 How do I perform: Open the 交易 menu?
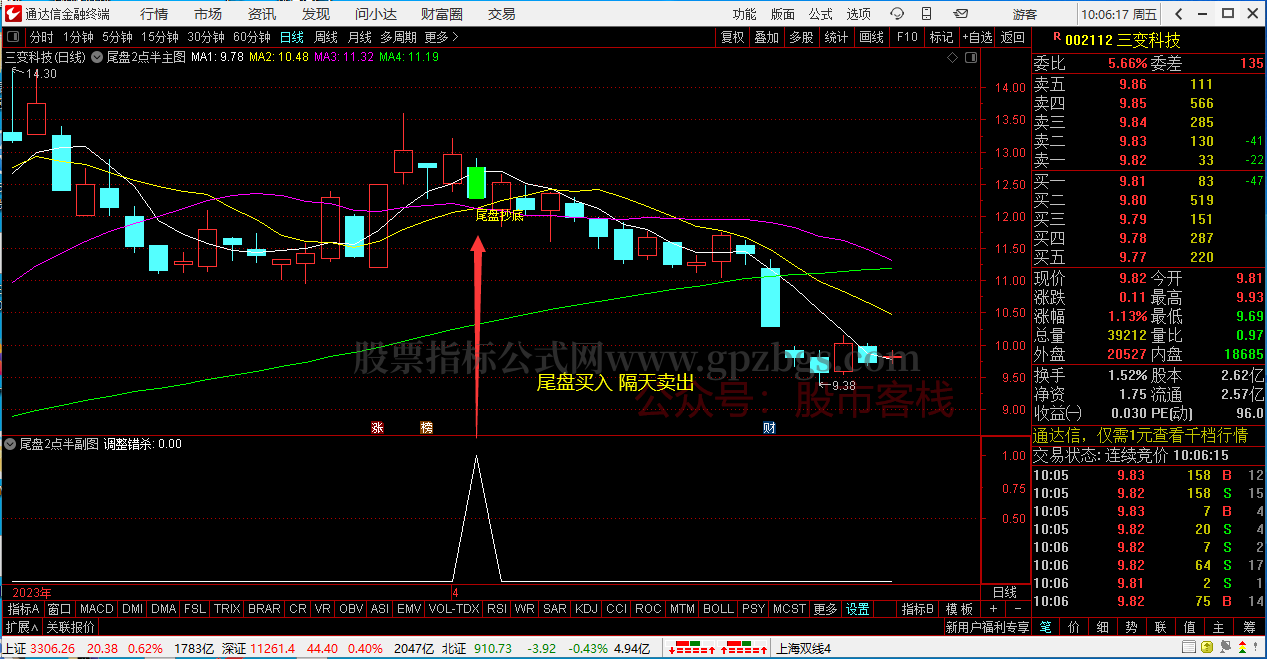pos(502,14)
